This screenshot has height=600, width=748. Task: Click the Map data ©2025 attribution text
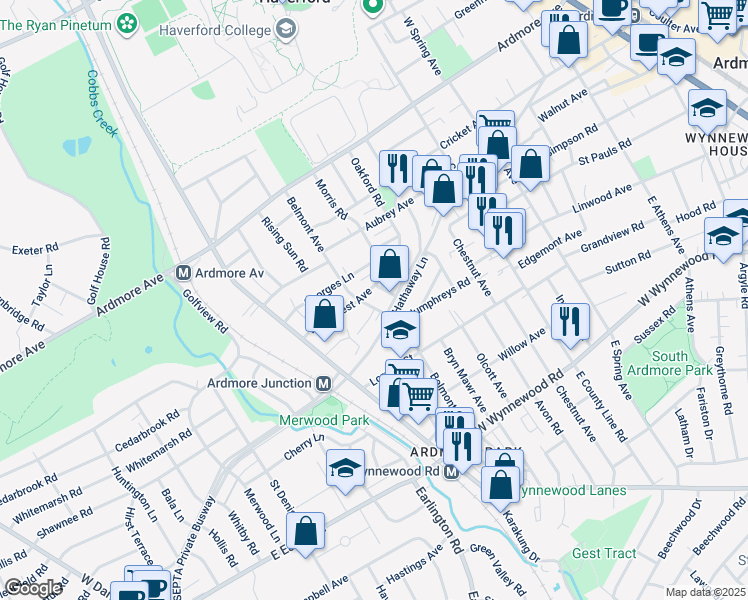click(705, 593)
